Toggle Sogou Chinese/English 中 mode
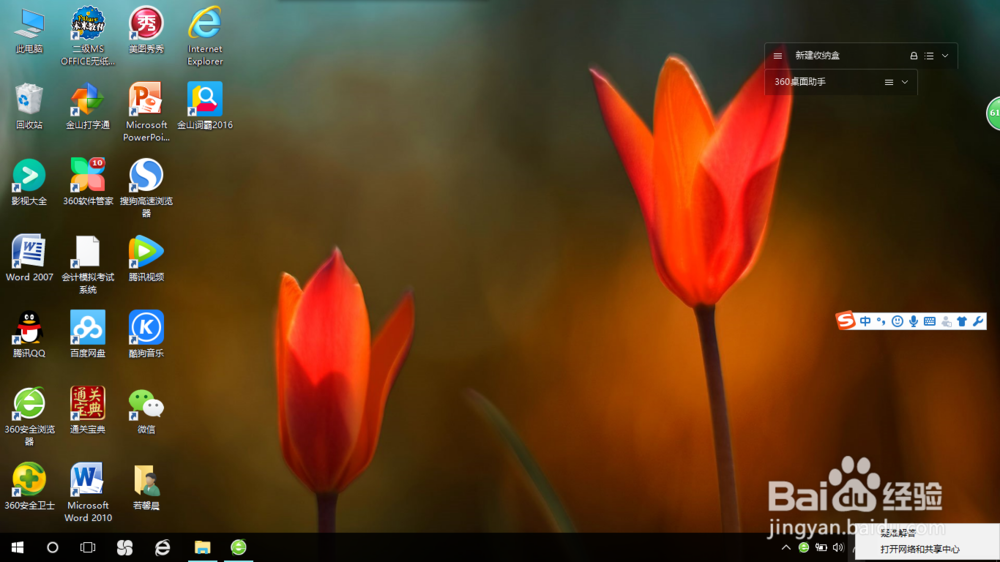This screenshot has height=562, width=1000. [x=865, y=321]
